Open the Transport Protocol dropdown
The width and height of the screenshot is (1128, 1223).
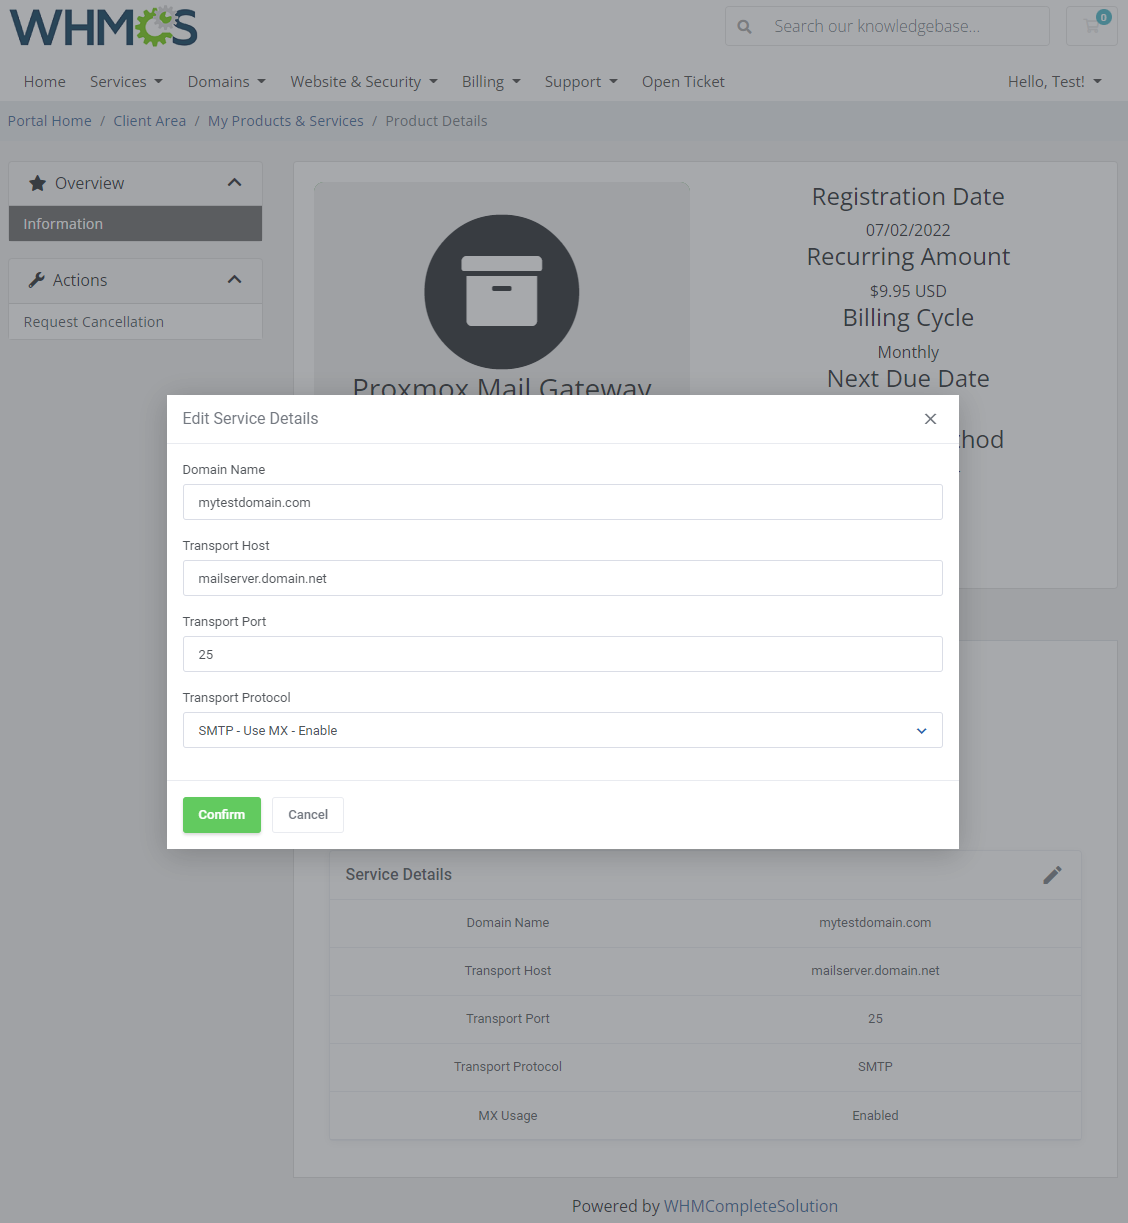[x=563, y=730]
